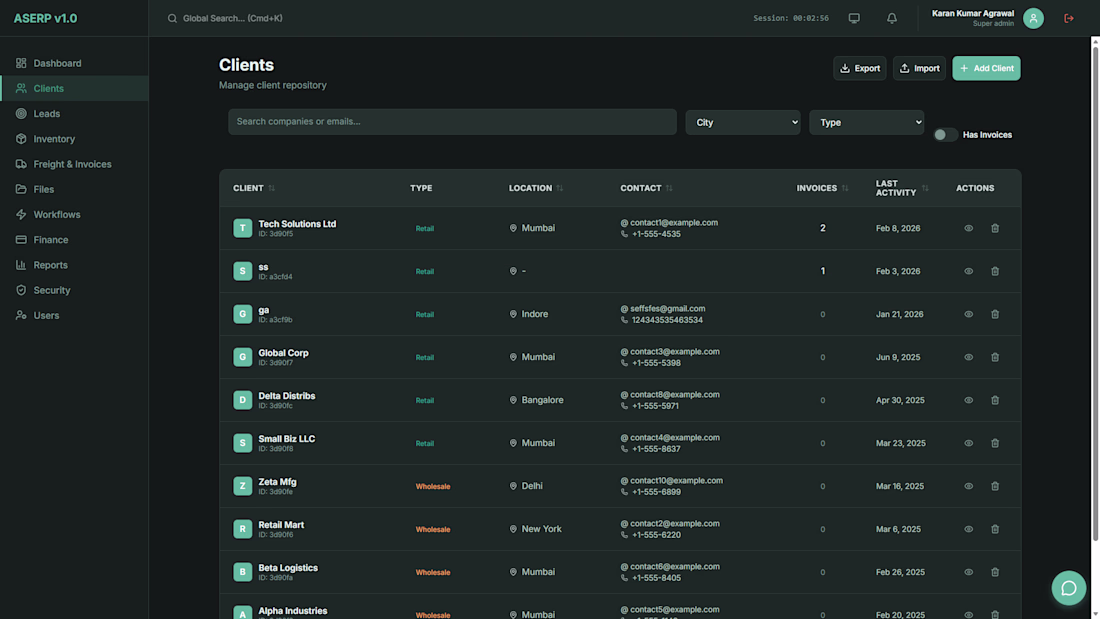Screen dimensions: 1100x619
Task: Delete the Tech Solutions Ltd client
Action: [x=995, y=228]
